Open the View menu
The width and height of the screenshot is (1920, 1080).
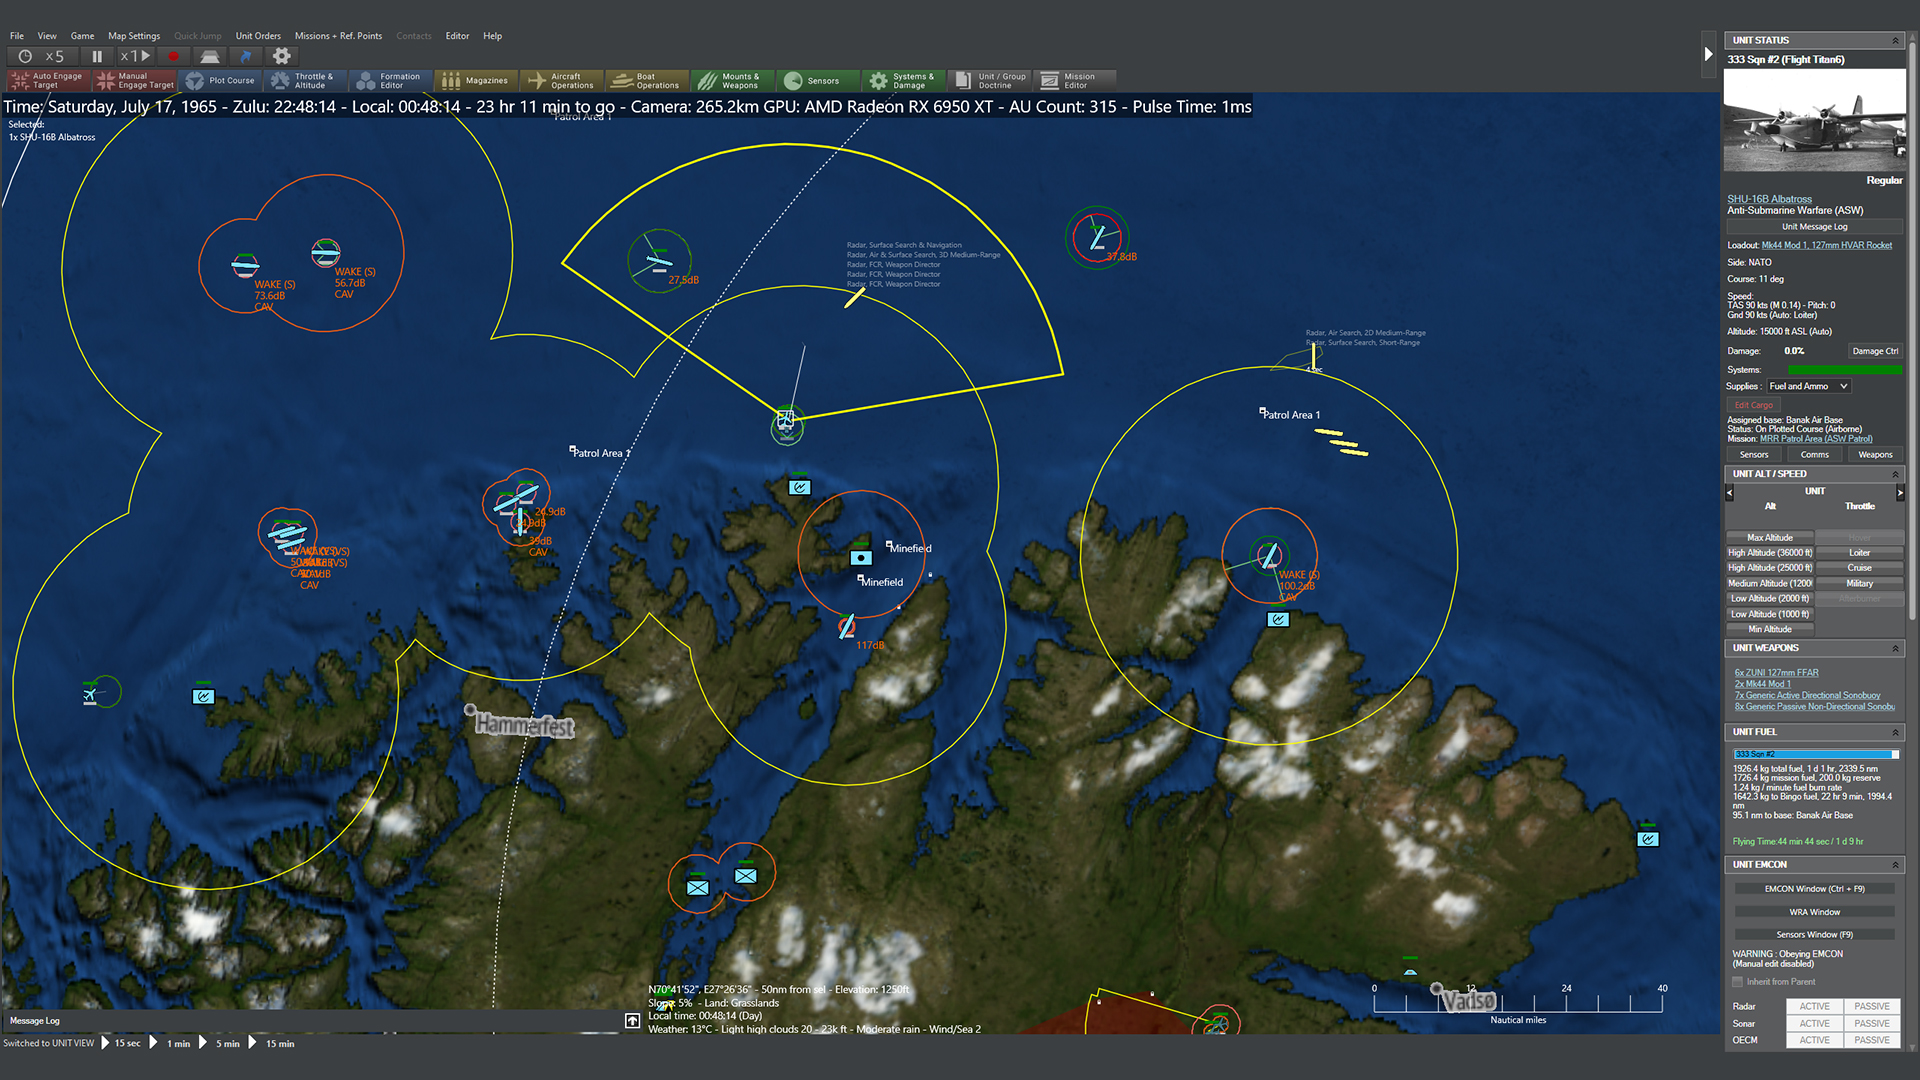pyautogui.click(x=47, y=36)
